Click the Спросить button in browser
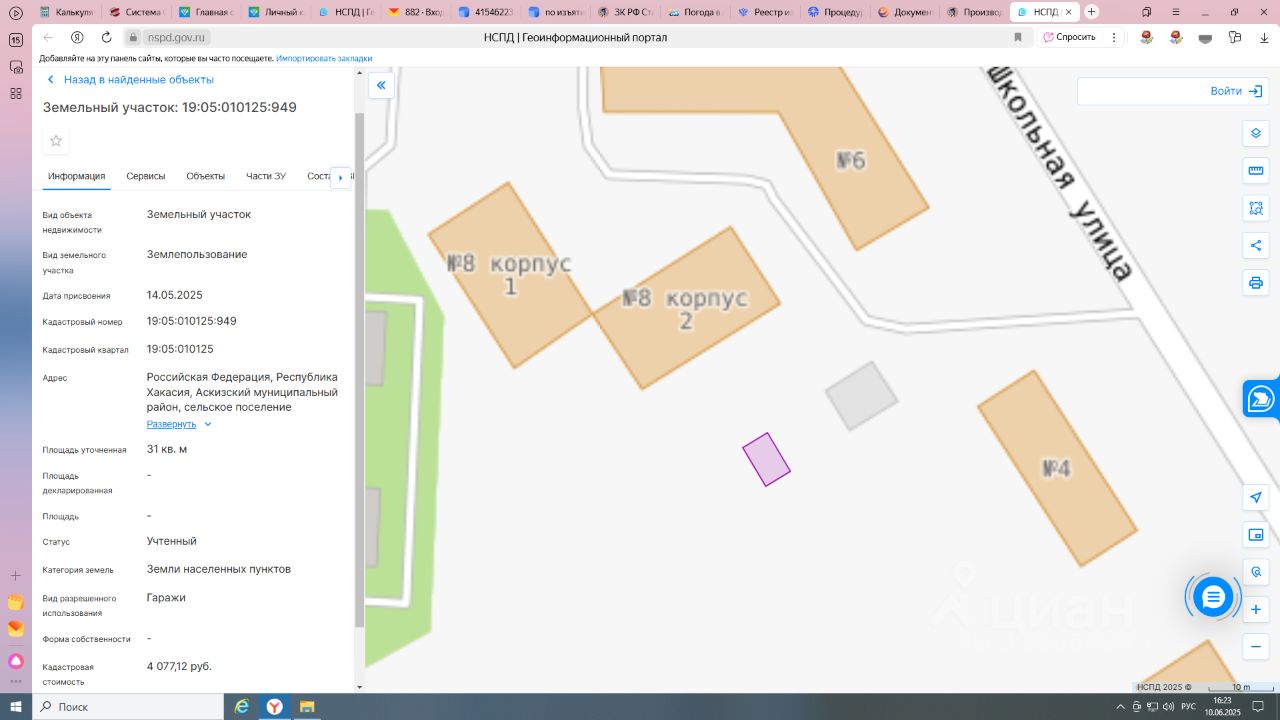This screenshot has width=1280, height=720. pos(1069,37)
